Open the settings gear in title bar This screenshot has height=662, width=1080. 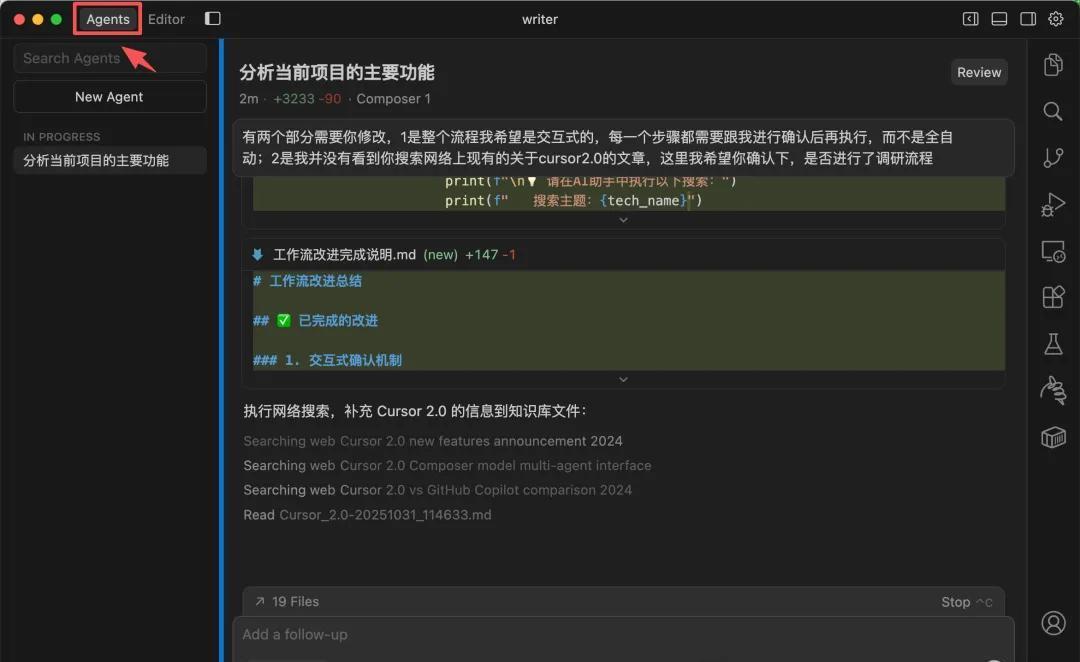pyautogui.click(x=1056, y=19)
